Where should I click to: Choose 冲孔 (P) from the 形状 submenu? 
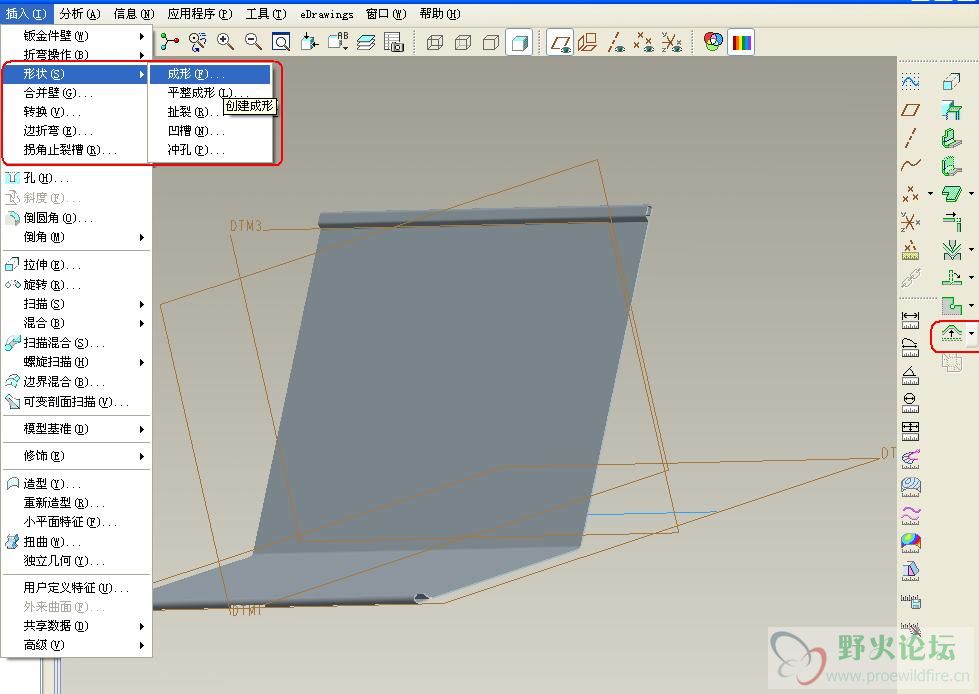click(210, 150)
